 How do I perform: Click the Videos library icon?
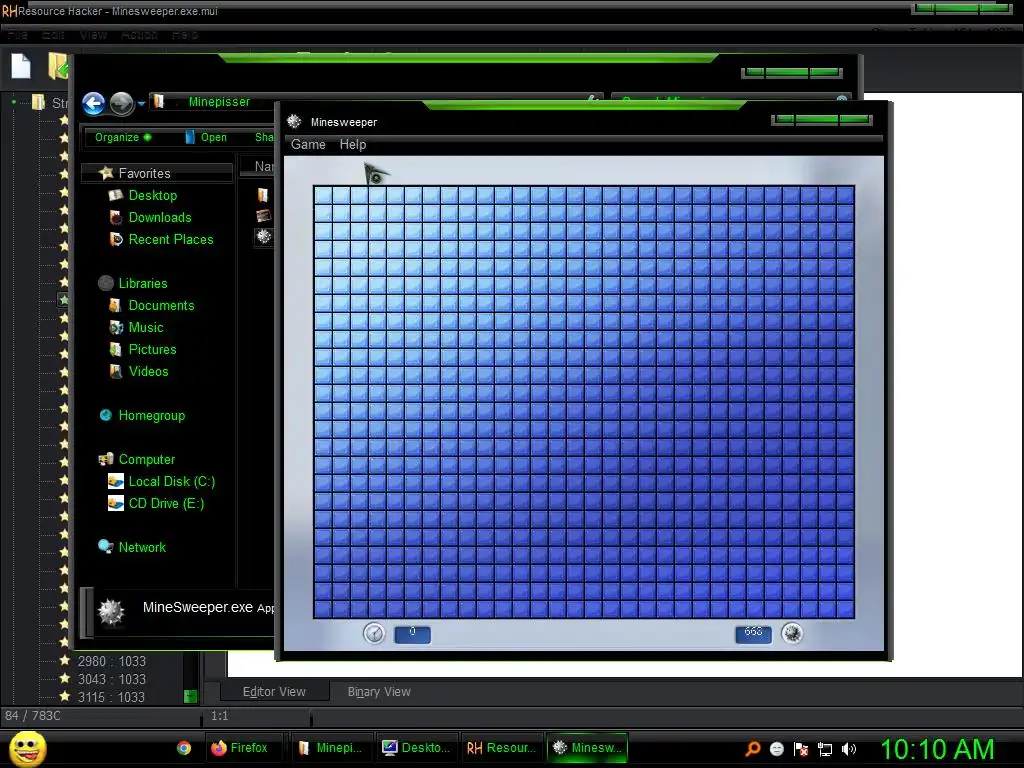(115, 372)
